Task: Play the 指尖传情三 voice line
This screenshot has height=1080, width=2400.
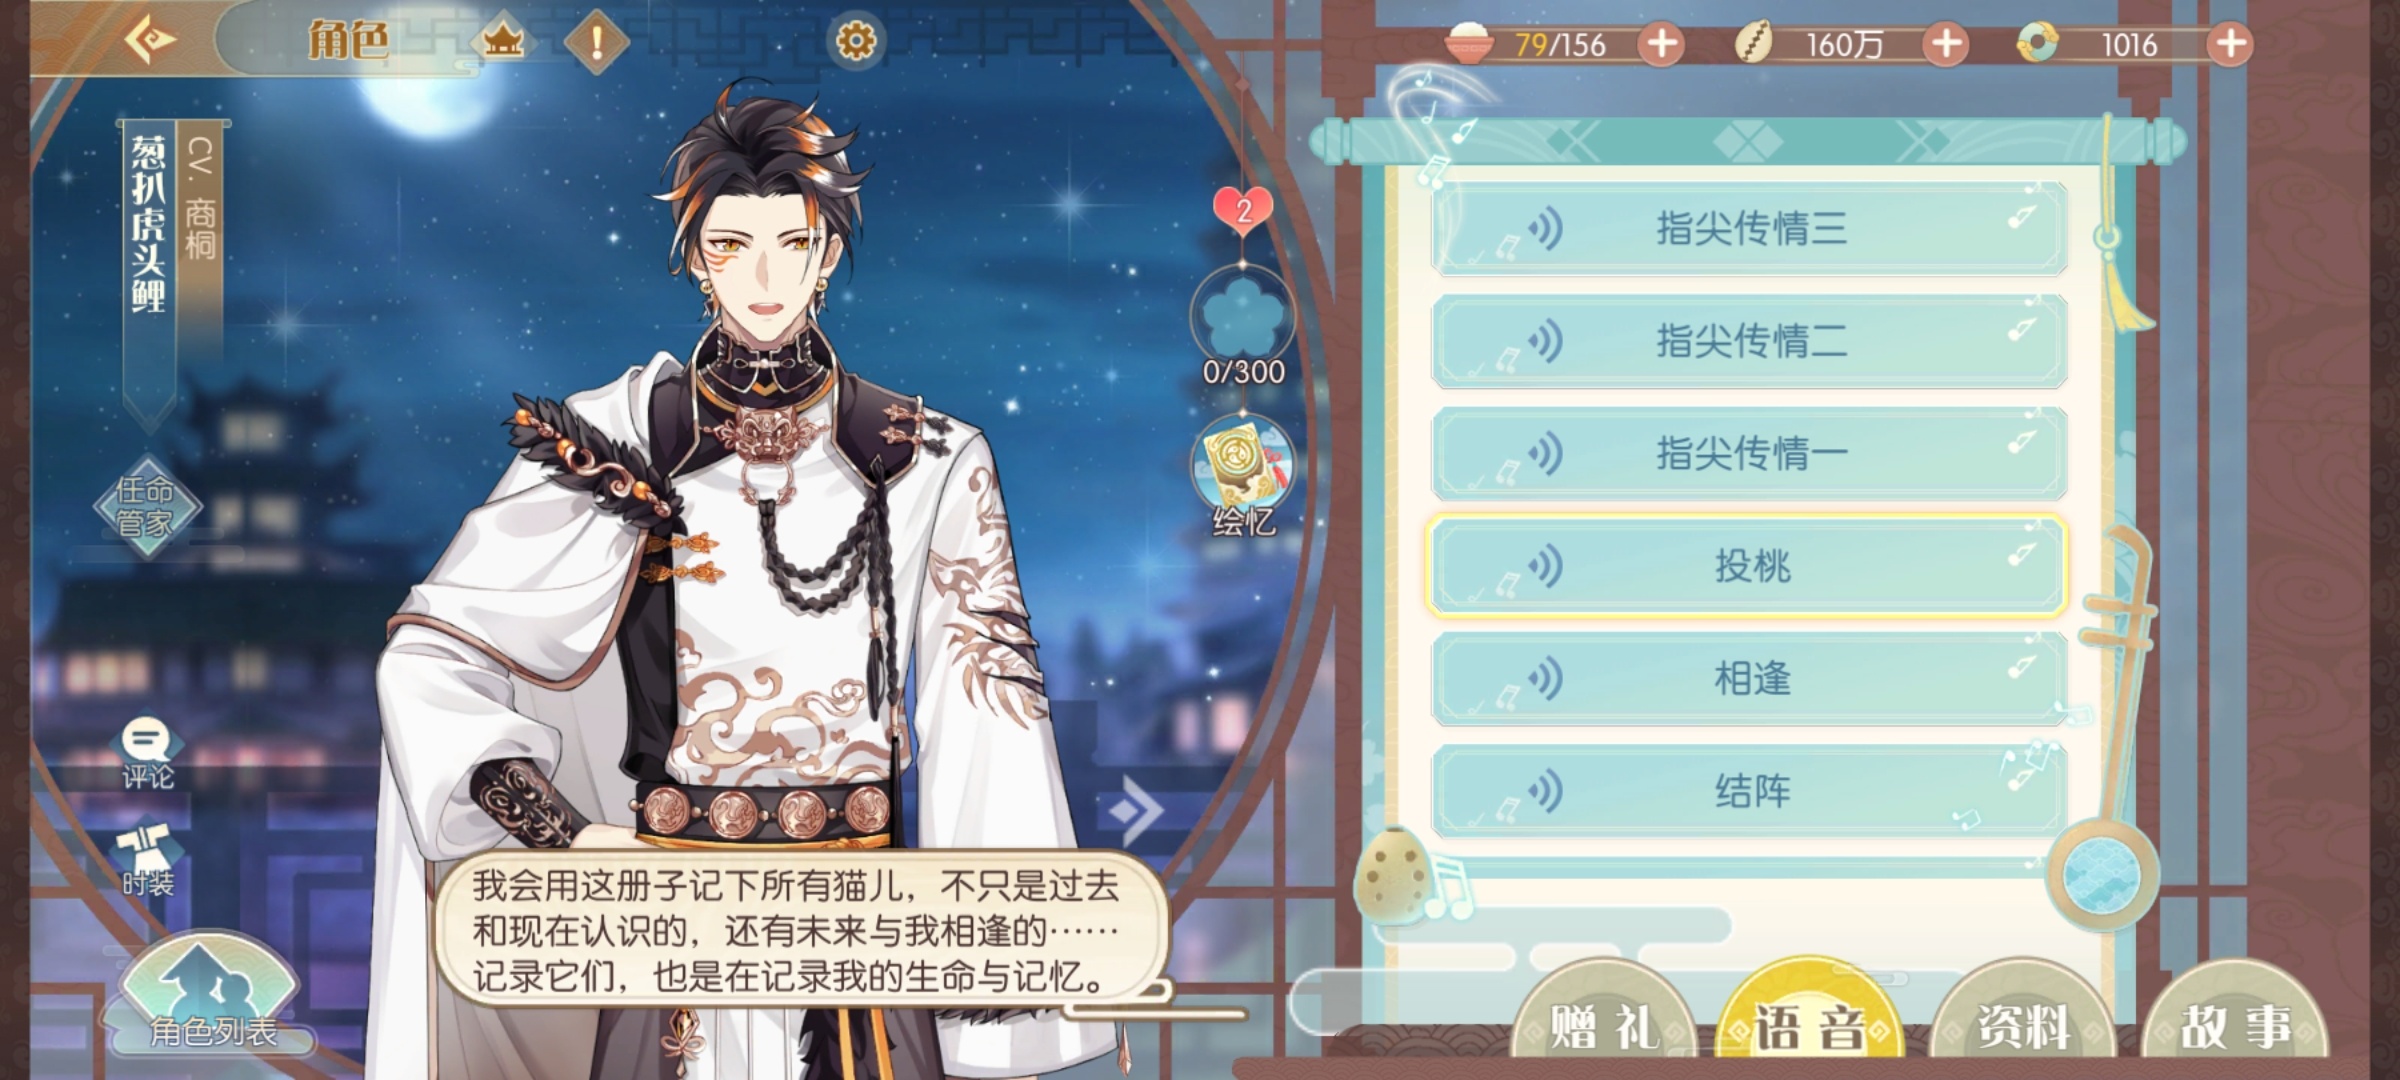Action: pos(1749,229)
